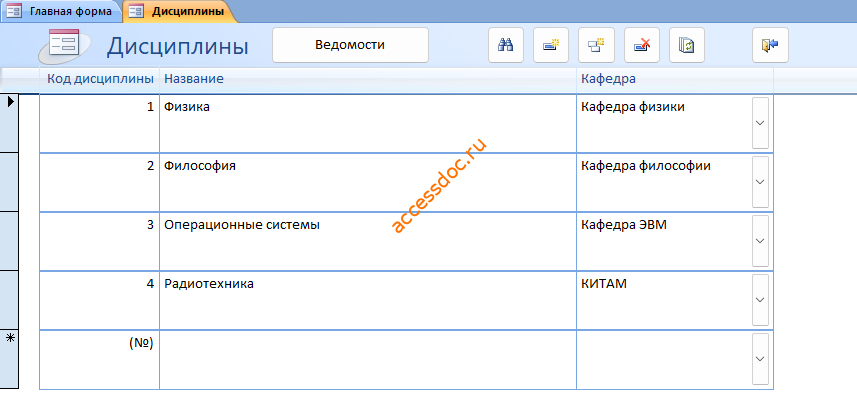The height and width of the screenshot is (411, 857).
Task: Switch to the Главная форма tab
Action: click(62, 11)
